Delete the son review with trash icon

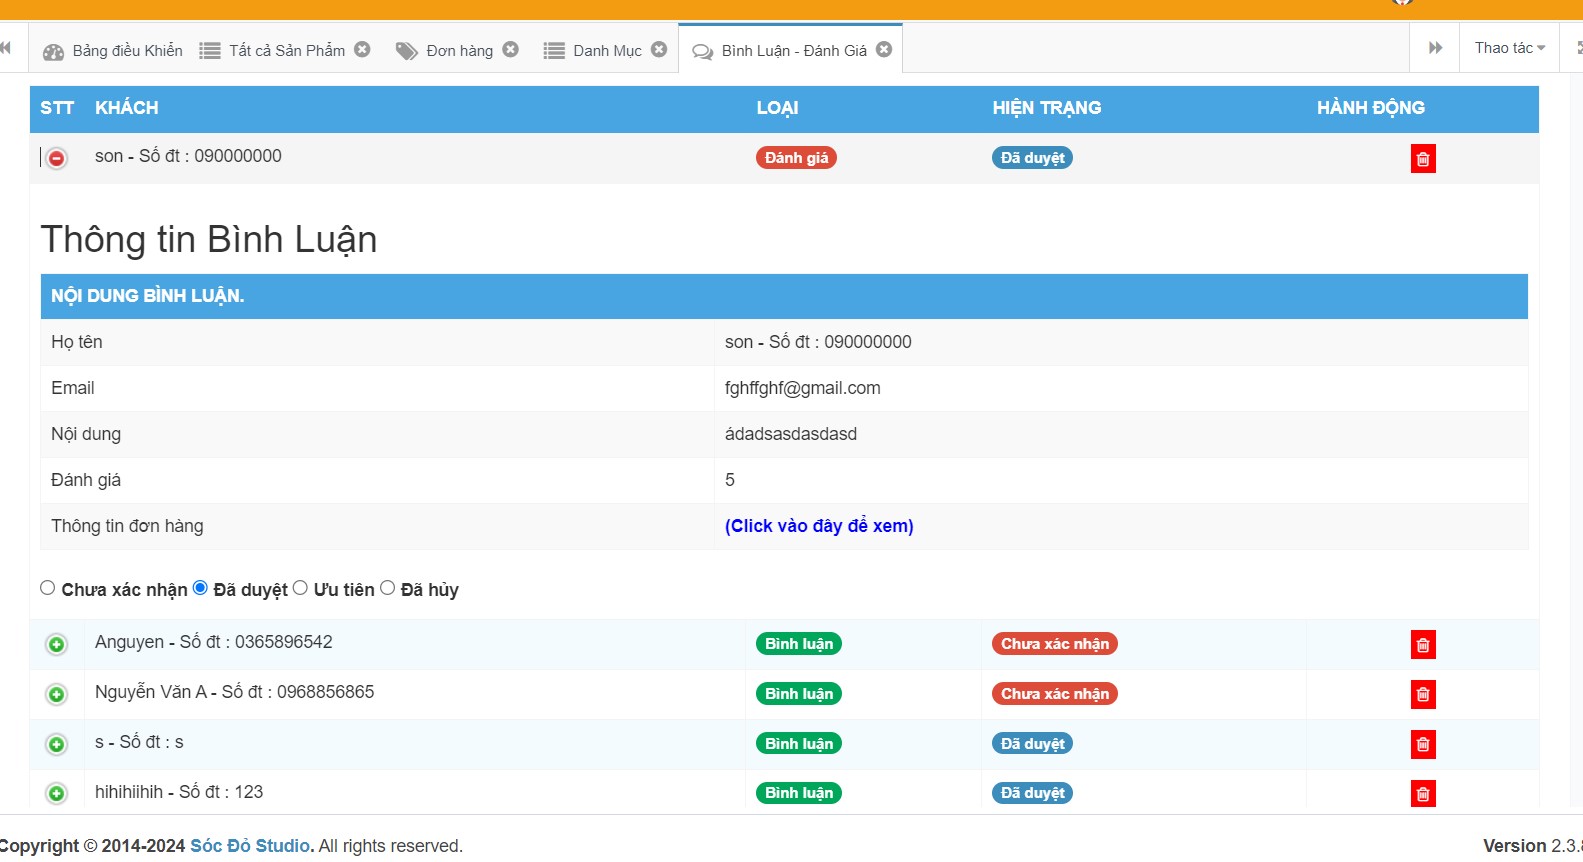(x=1423, y=159)
